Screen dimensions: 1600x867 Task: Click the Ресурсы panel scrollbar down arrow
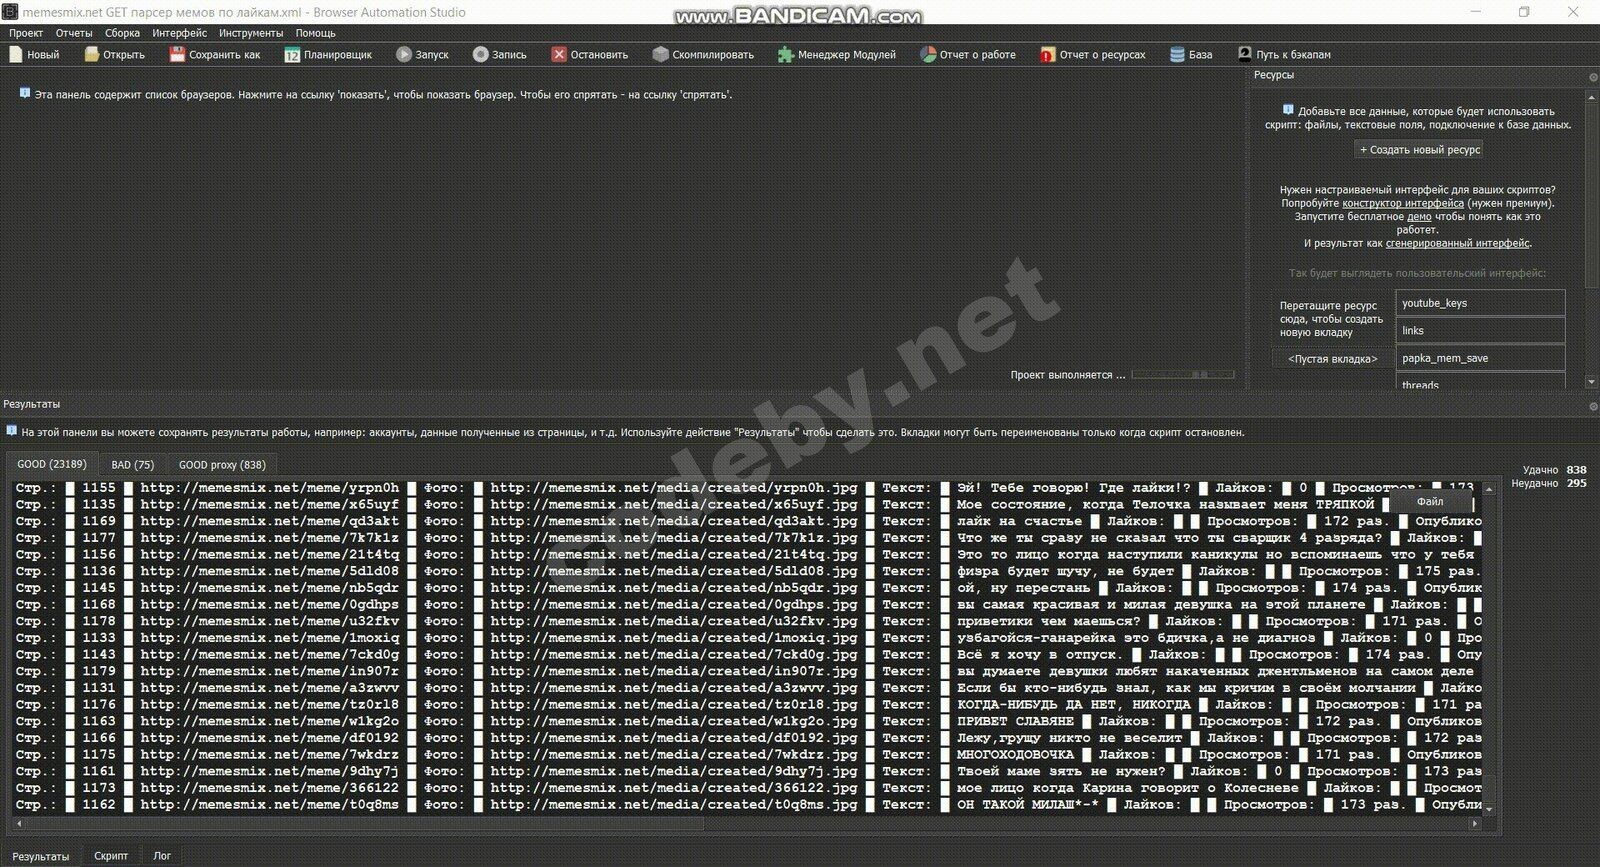coord(1591,381)
